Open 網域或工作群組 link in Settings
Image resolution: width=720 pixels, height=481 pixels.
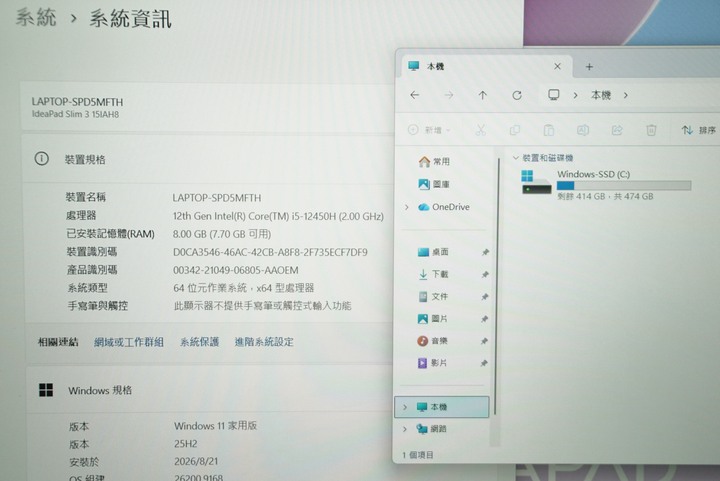[x=129, y=342]
